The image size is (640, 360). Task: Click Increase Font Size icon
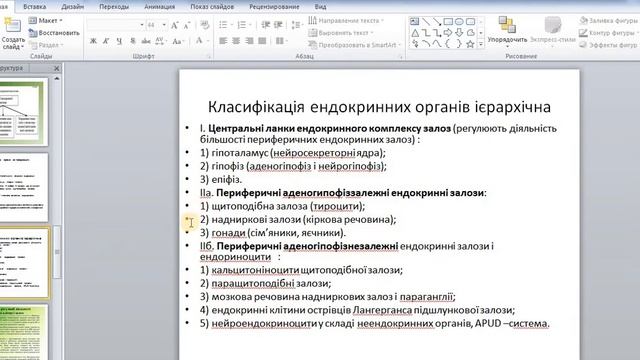pos(175,25)
